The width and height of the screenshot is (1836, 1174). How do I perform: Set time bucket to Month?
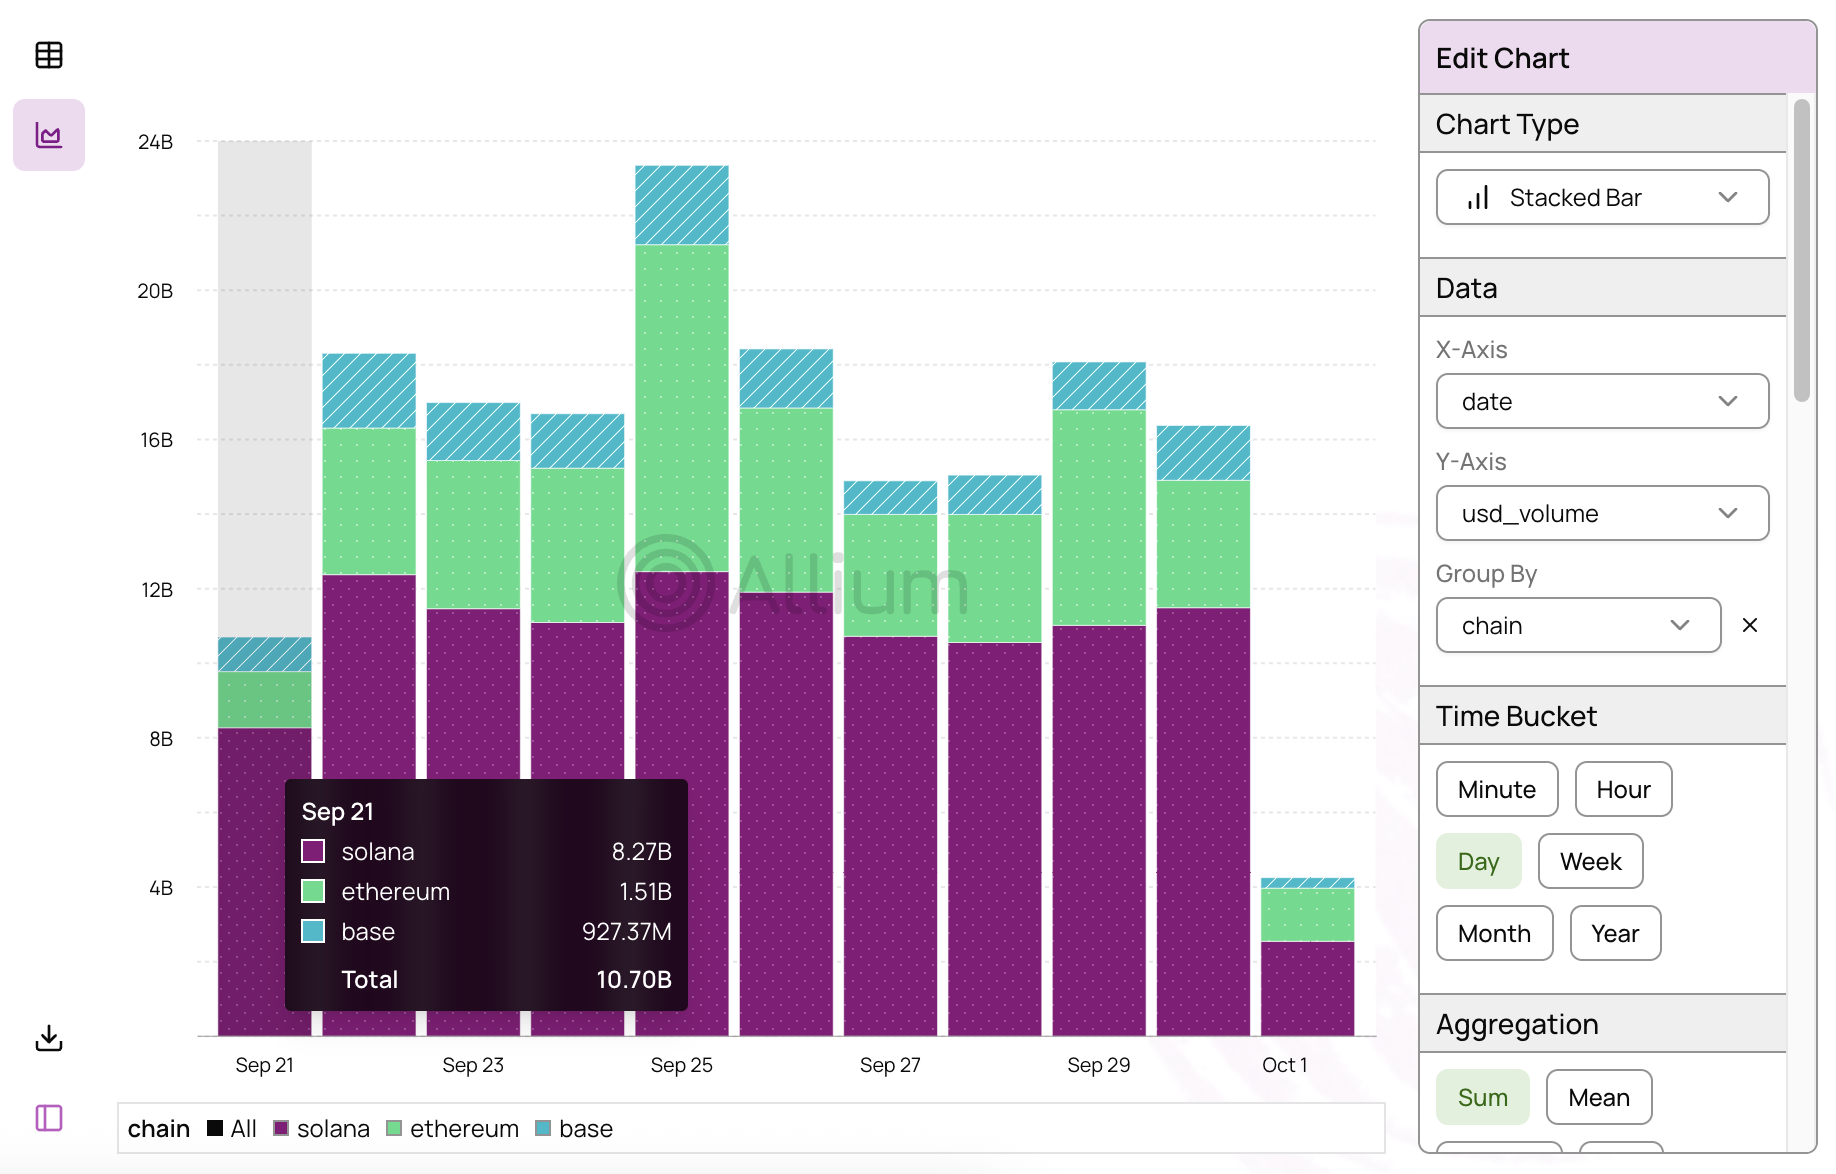pyautogui.click(x=1494, y=933)
